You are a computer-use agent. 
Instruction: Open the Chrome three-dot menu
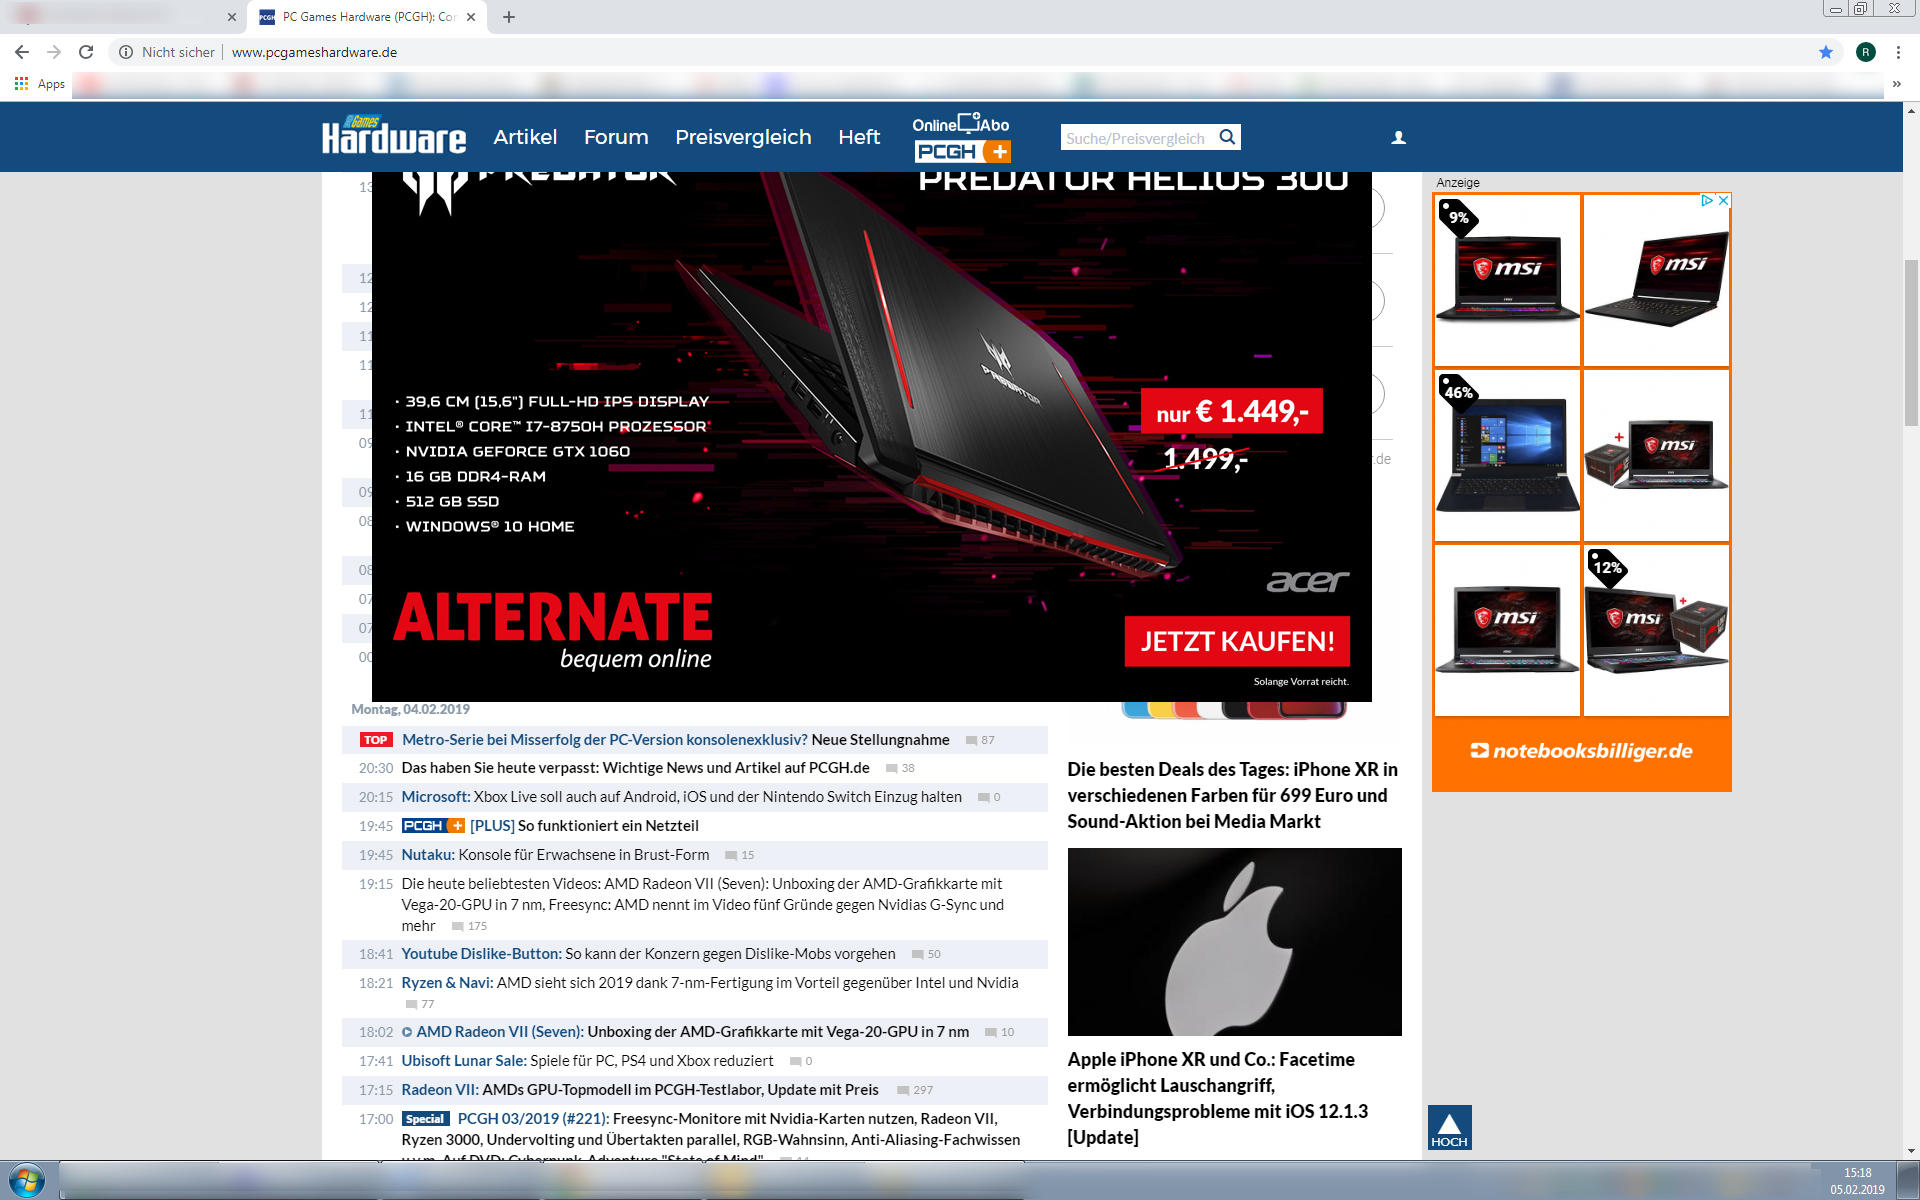coord(1898,52)
